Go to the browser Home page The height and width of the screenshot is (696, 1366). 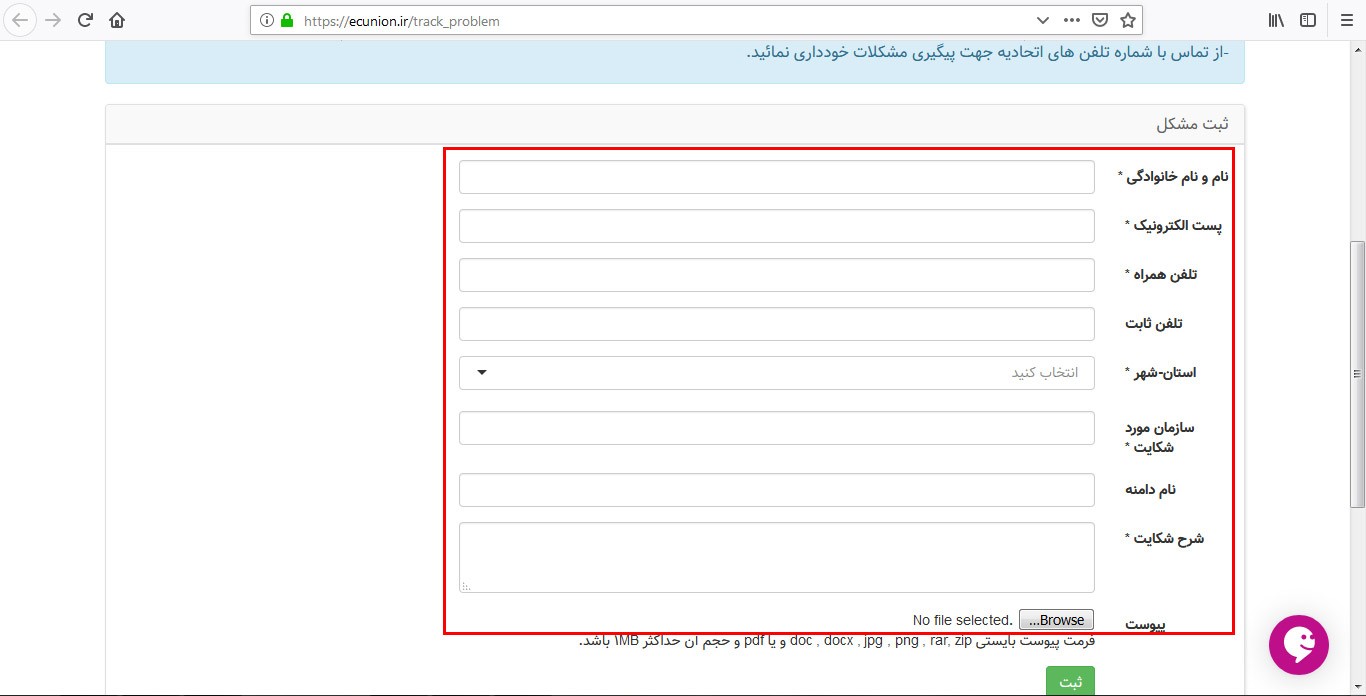[x=117, y=20]
